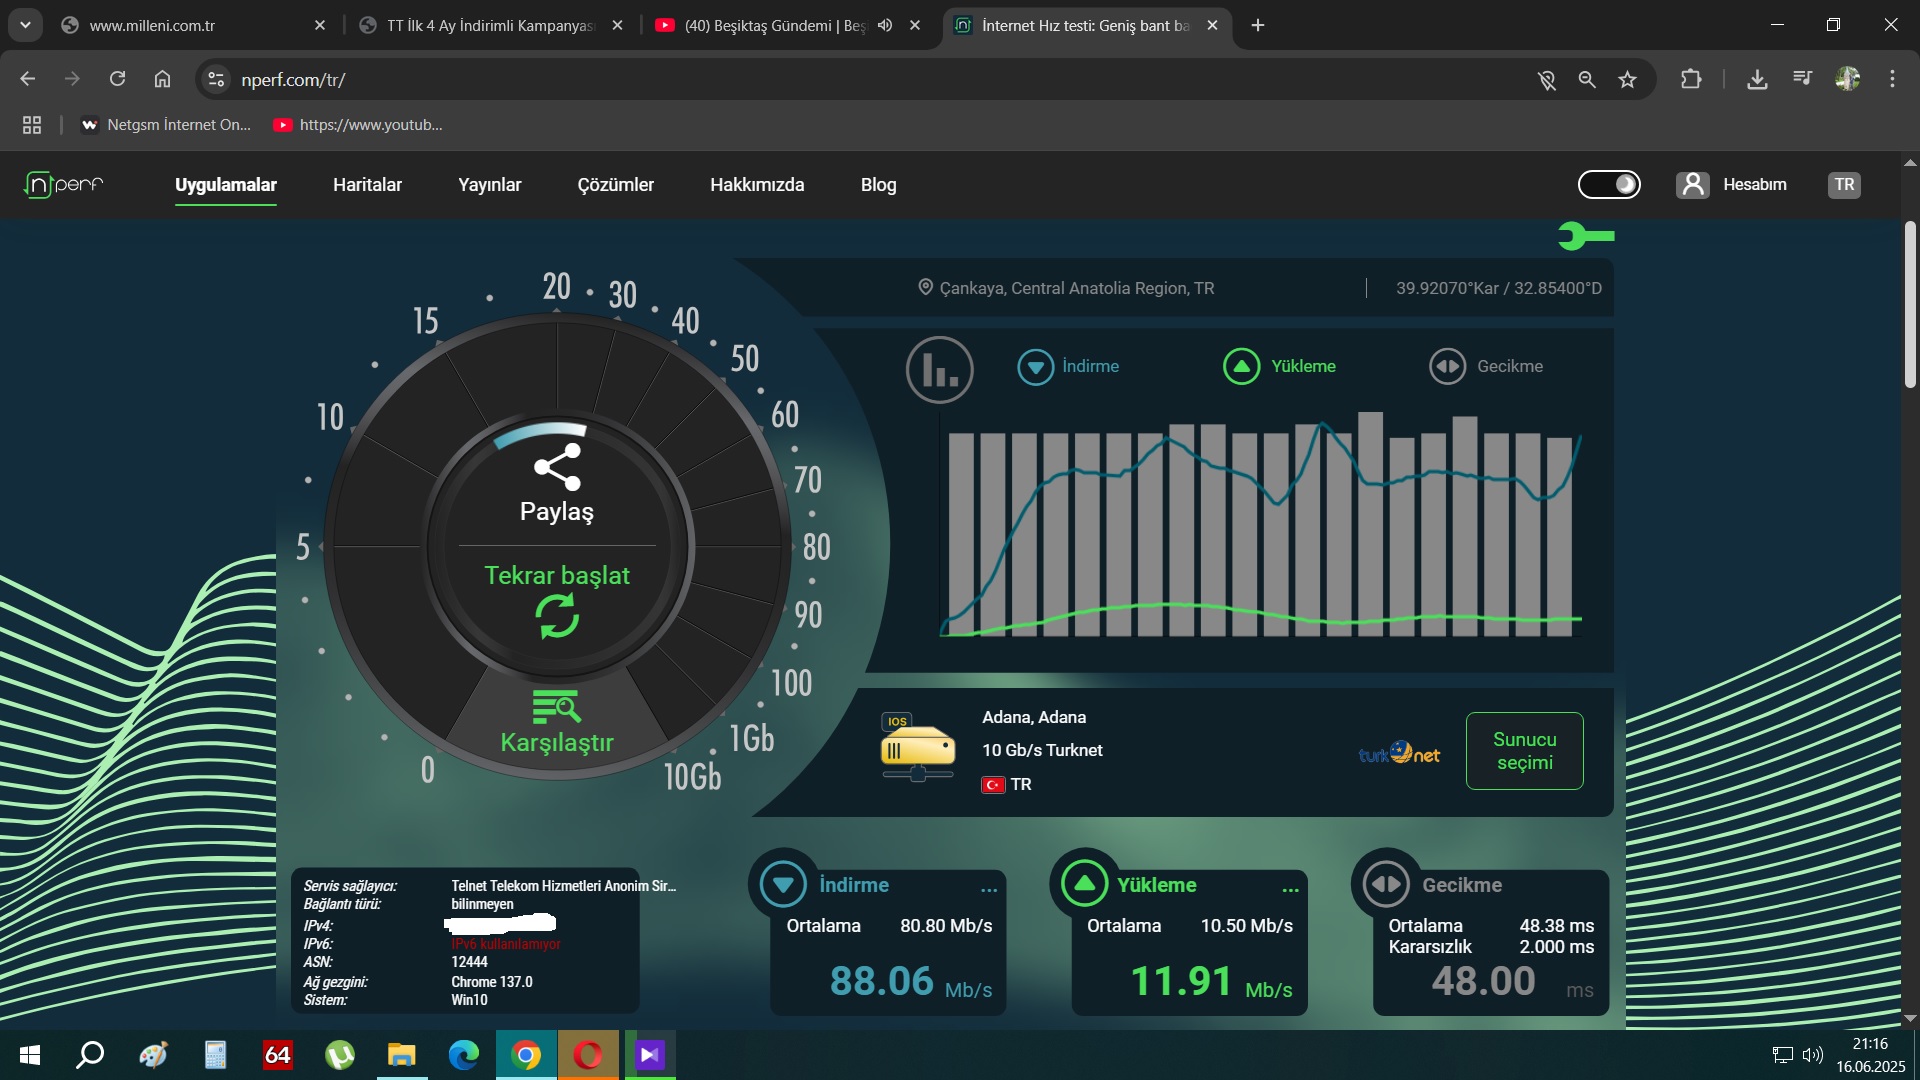The width and height of the screenshot is (1920, 1080).
Task: Bookmark this page with star icon
Action: coord(1628,80)
